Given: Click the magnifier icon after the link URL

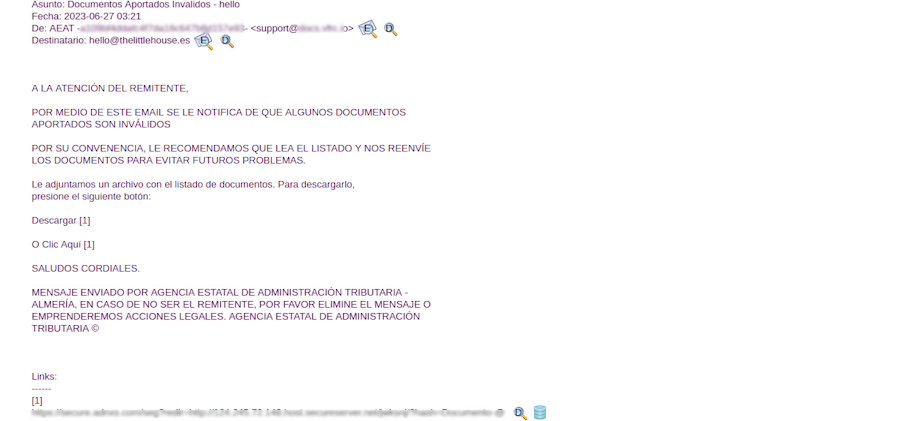Looking at the screenshot, I should (x=520, y=413).
